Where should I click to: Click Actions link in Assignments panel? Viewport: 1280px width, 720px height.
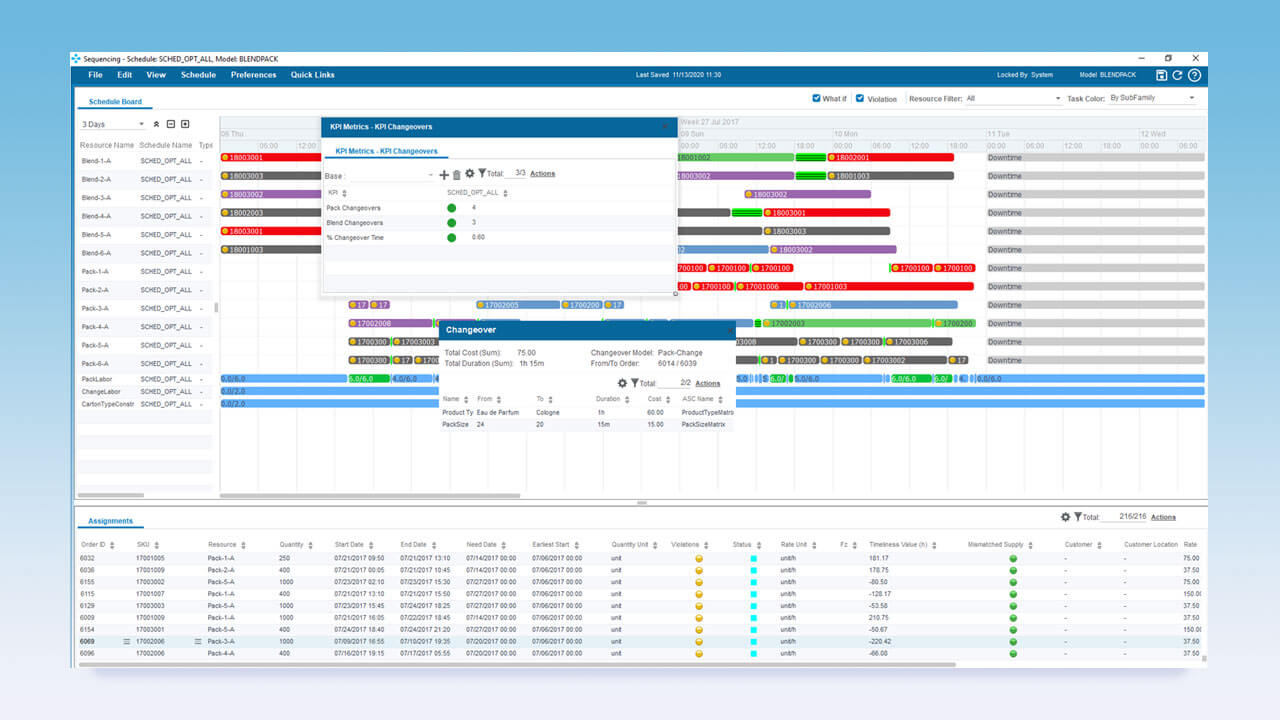pyautogui.click(x=1163, y=517)
